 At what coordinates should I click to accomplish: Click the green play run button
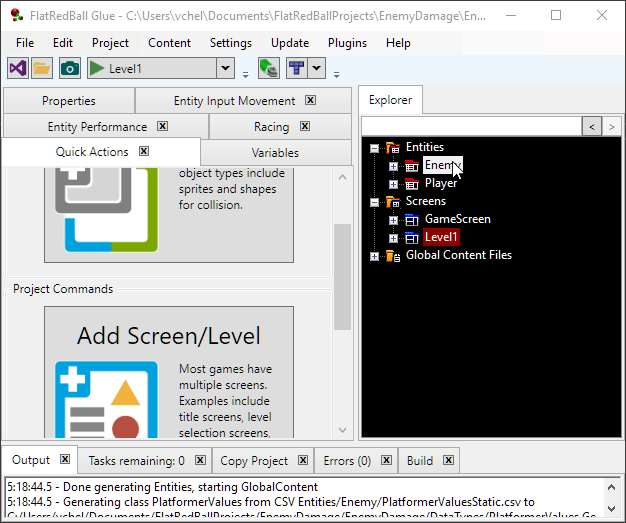click(97, 68)
